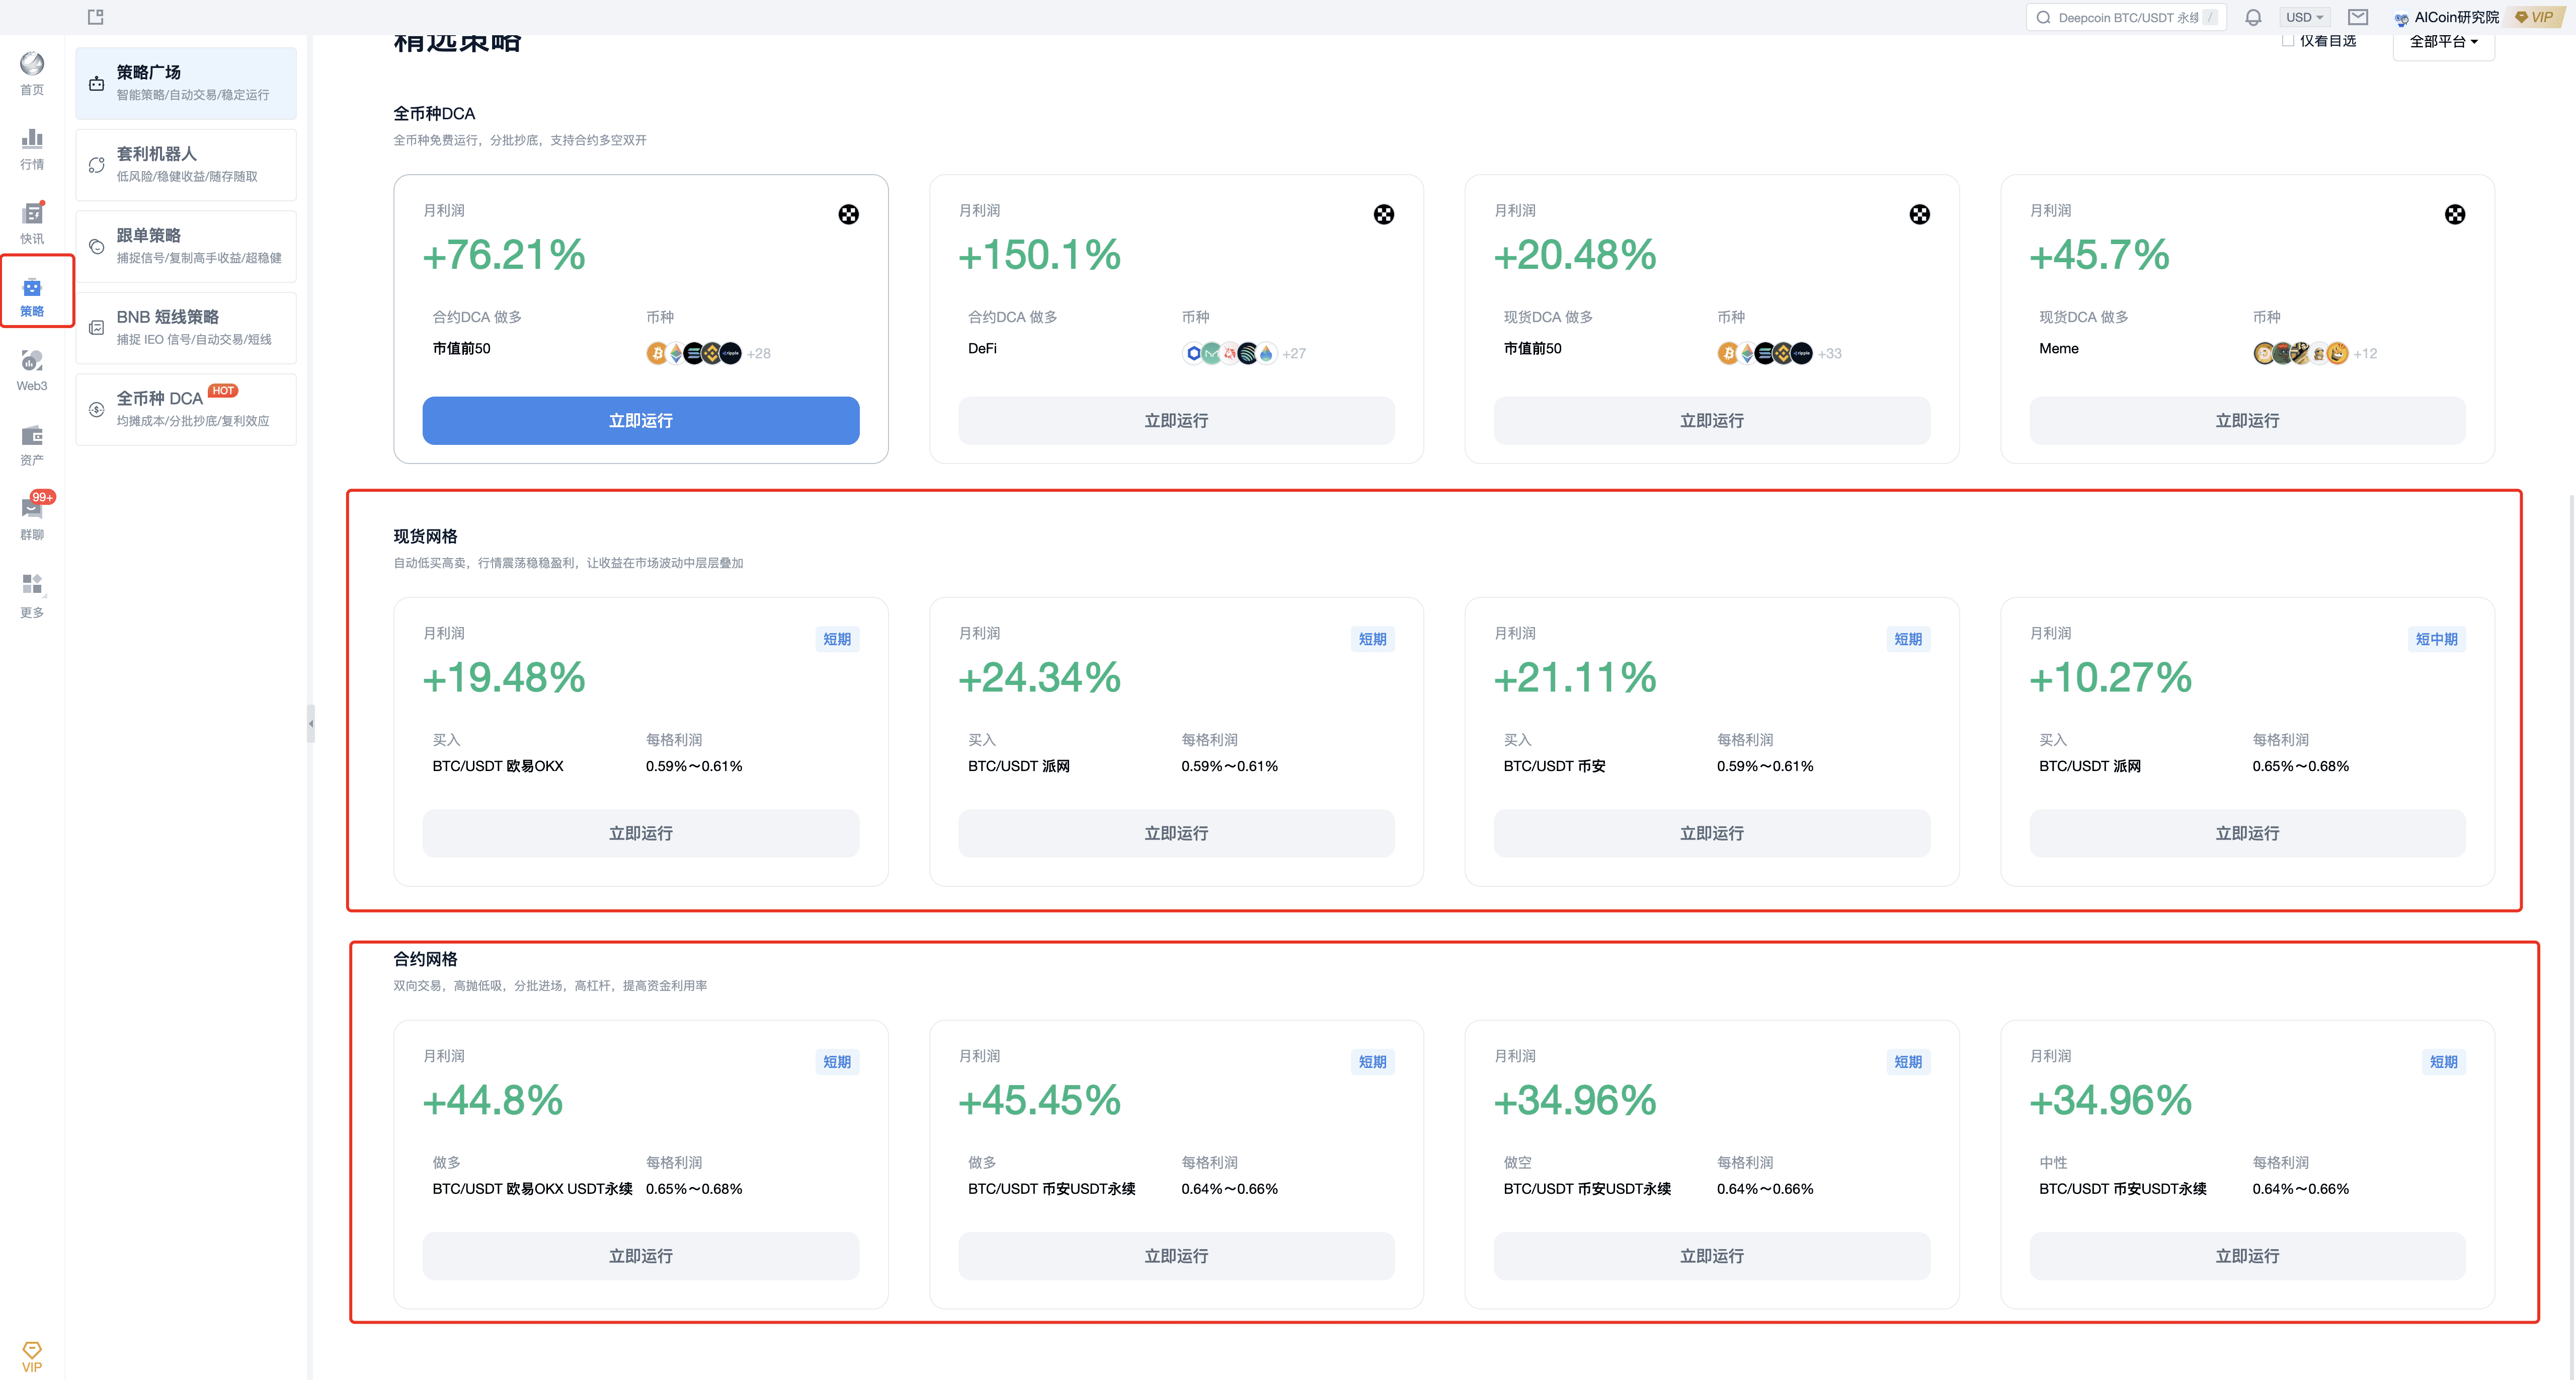The height and width of the screenshot is (1380, 2576).
Task: Click 立即运行 on the 做空 +34.96% card
Action: pos(1711,1256)
